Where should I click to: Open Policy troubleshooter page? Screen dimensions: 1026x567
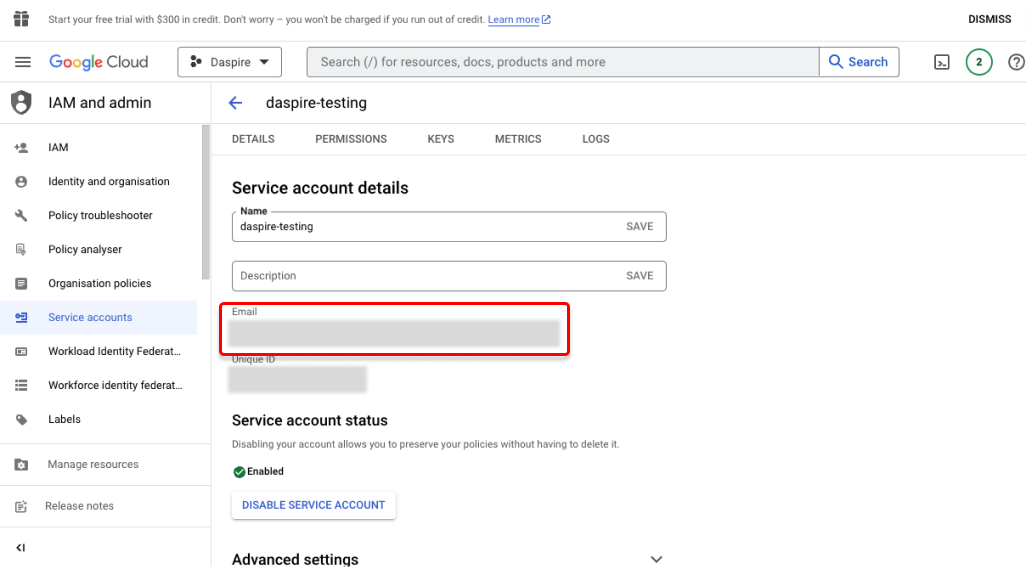click(99, 216)
